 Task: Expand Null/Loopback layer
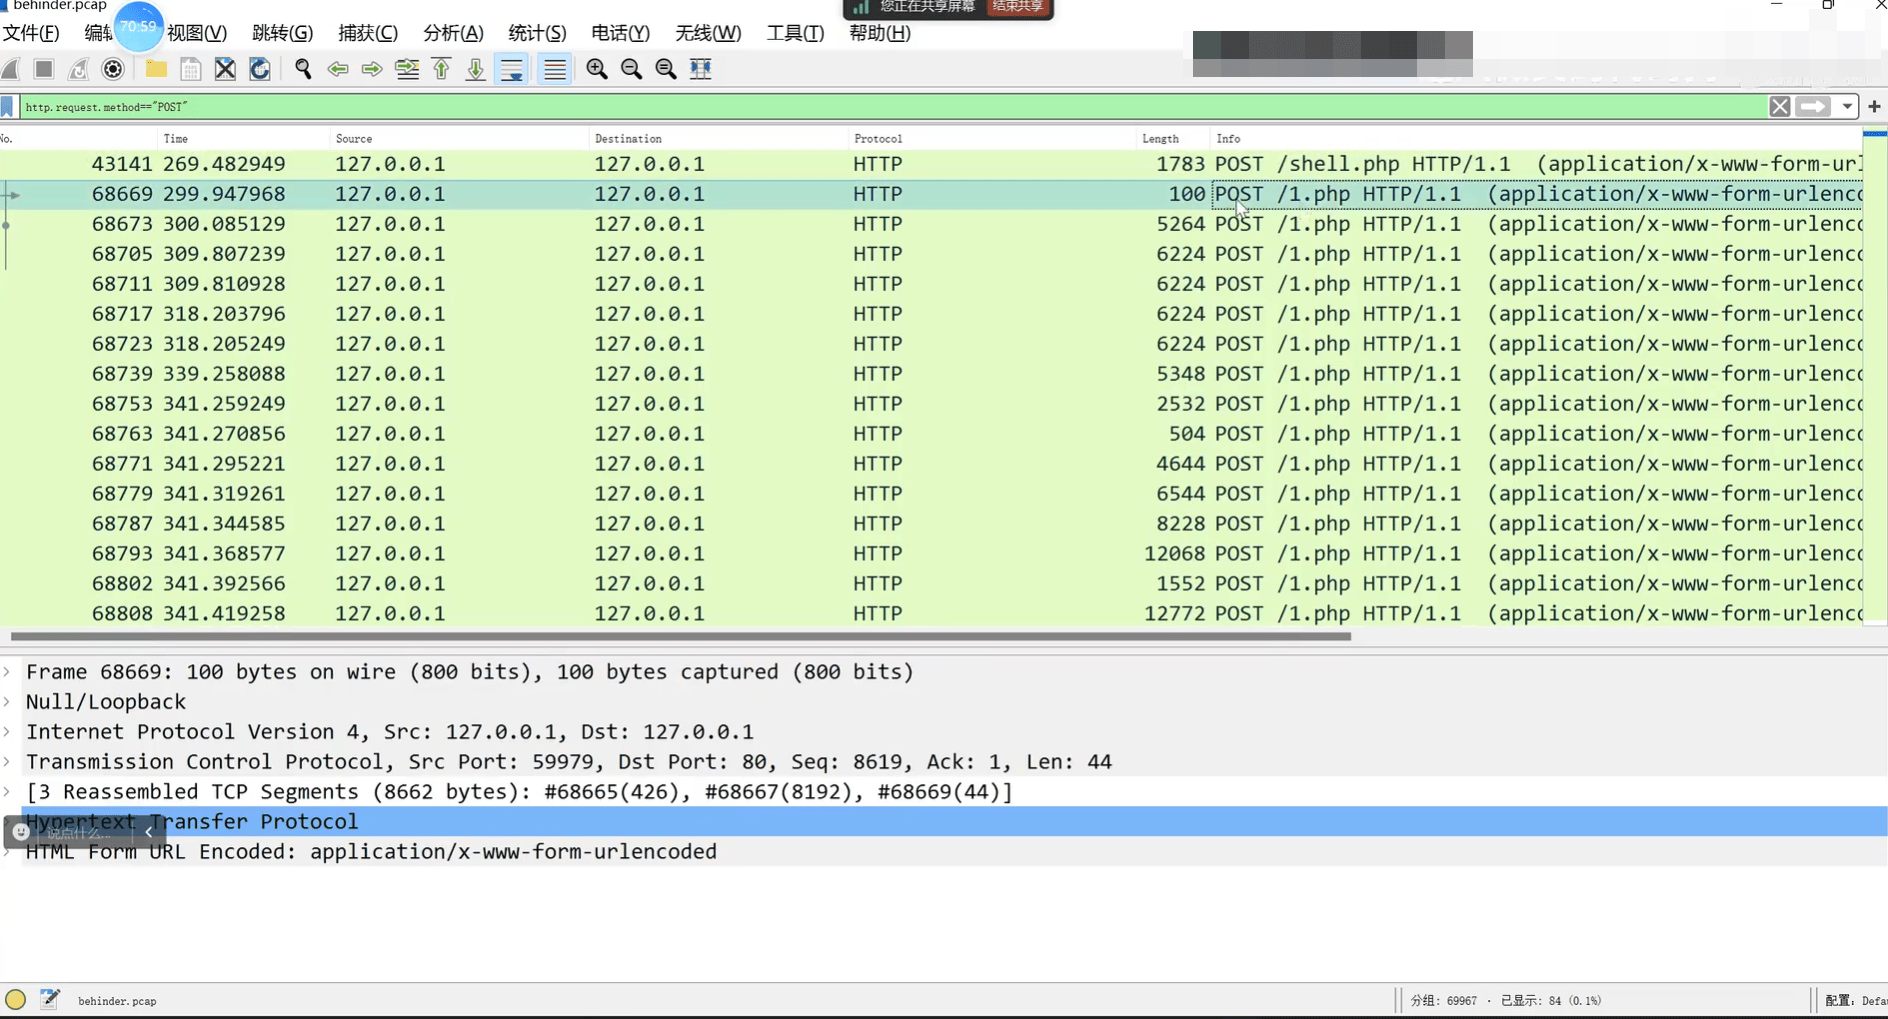click(x=7, y=702)
